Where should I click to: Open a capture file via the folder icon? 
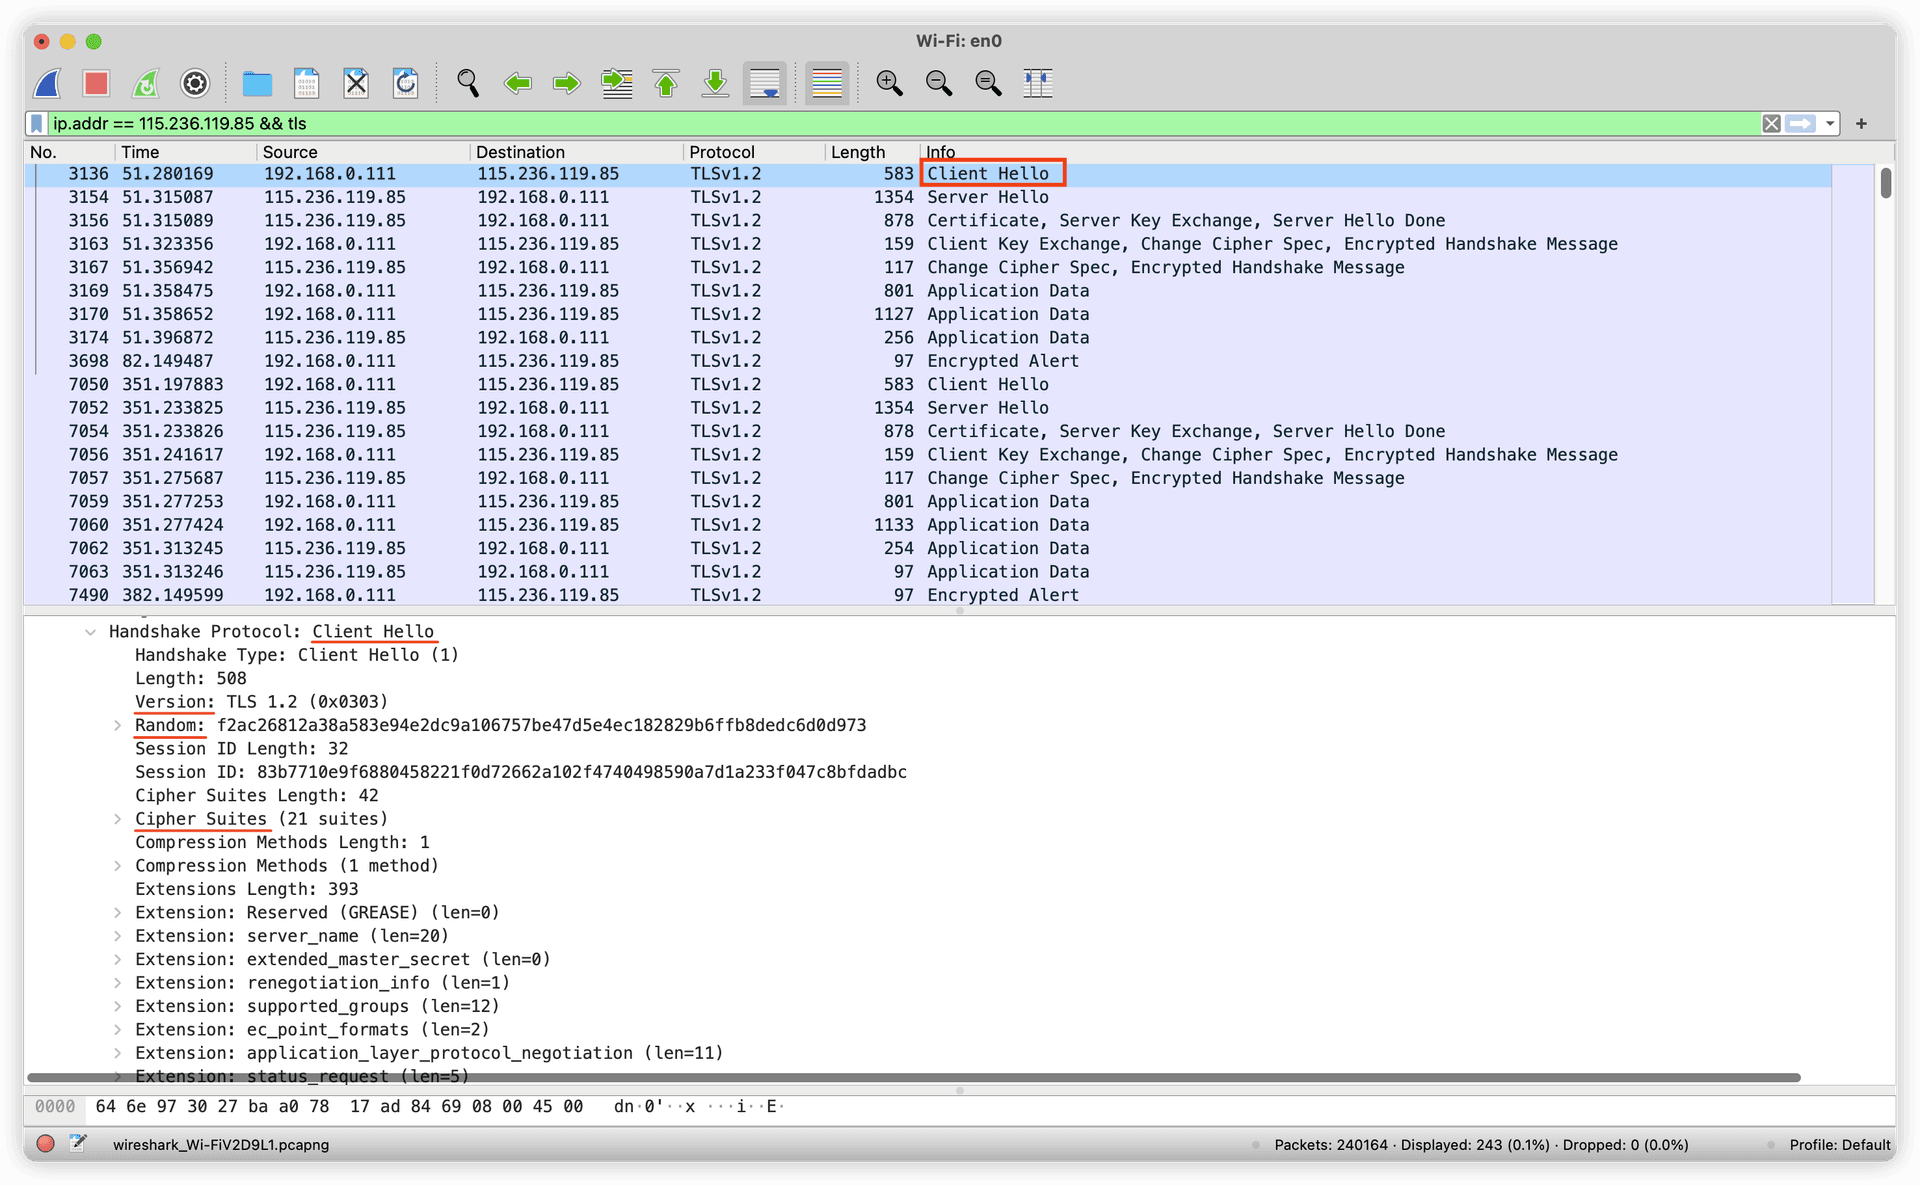pyautogui.click(x=257, y=83)
